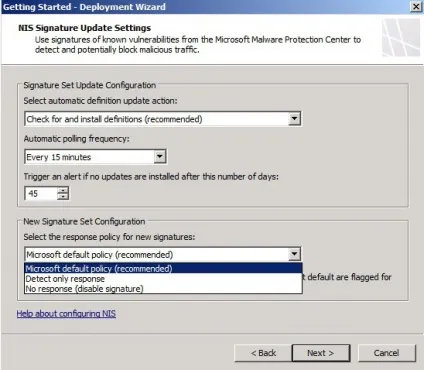Click the 'NIS Signature Update Settings' heading

[x=84, y=28]
